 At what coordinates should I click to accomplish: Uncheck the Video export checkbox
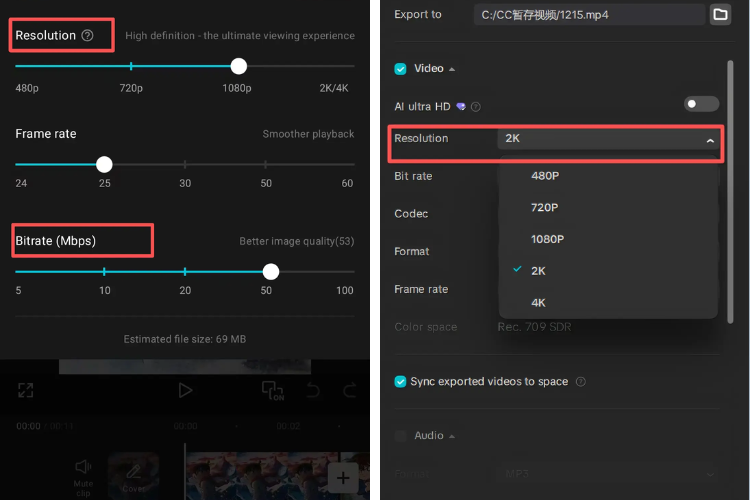(400, 69)
